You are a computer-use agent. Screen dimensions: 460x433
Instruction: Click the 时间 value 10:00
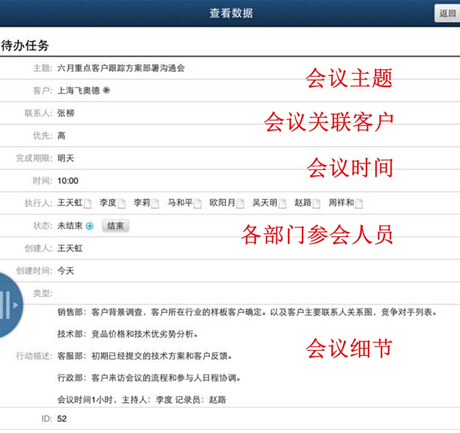pos(68,181)
